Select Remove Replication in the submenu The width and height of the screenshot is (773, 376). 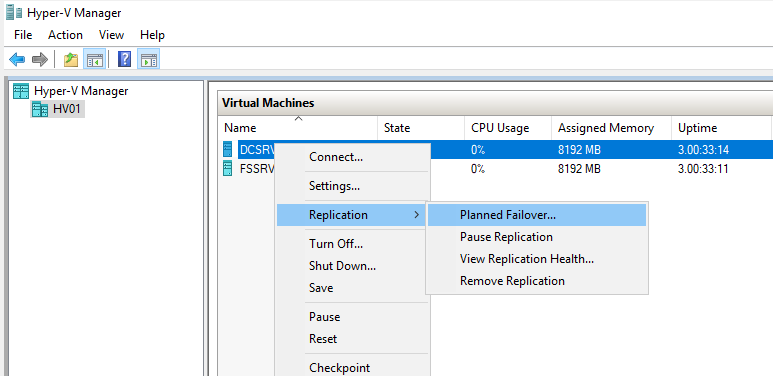click(x=537, y=281)
